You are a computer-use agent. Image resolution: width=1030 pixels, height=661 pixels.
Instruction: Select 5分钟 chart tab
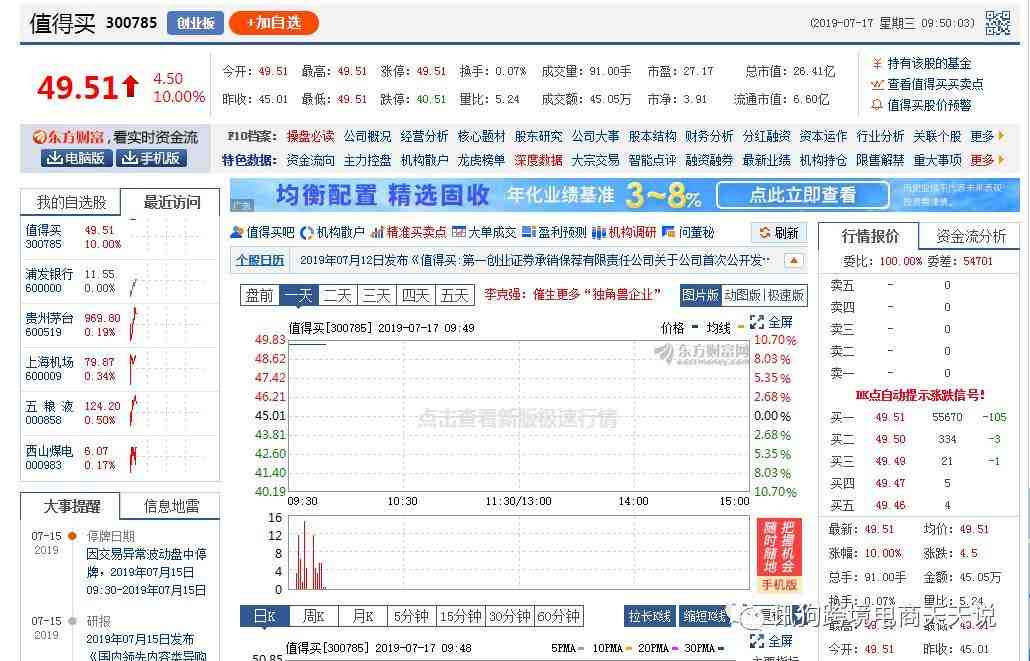(x=411, y=616)
